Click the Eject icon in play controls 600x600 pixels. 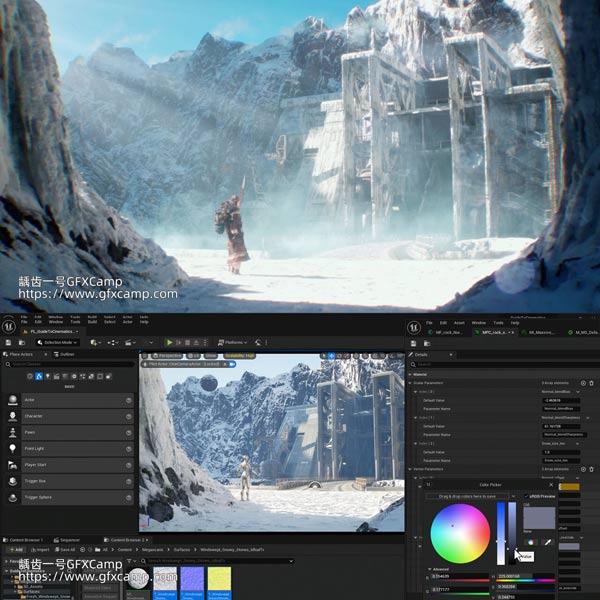pyautogui.click(x=196, y=342)
